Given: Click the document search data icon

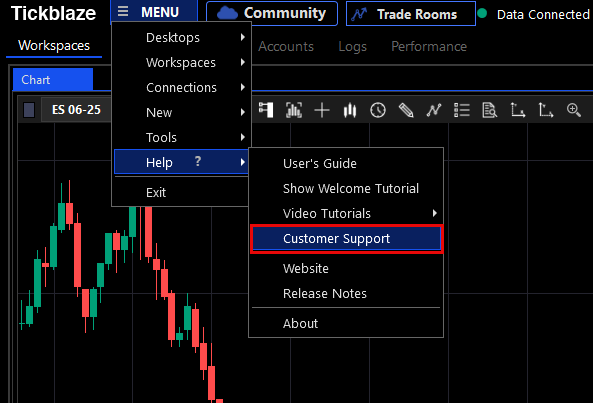Looking at the screenshot, I should [490, 110].
